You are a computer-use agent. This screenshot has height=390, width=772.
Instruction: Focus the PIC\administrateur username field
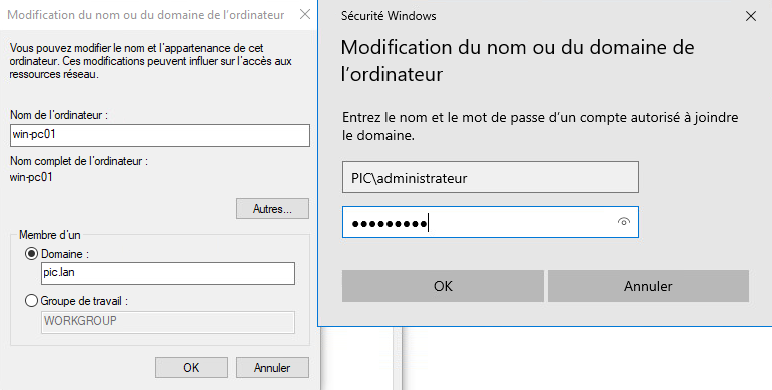(x=490, y=177)
